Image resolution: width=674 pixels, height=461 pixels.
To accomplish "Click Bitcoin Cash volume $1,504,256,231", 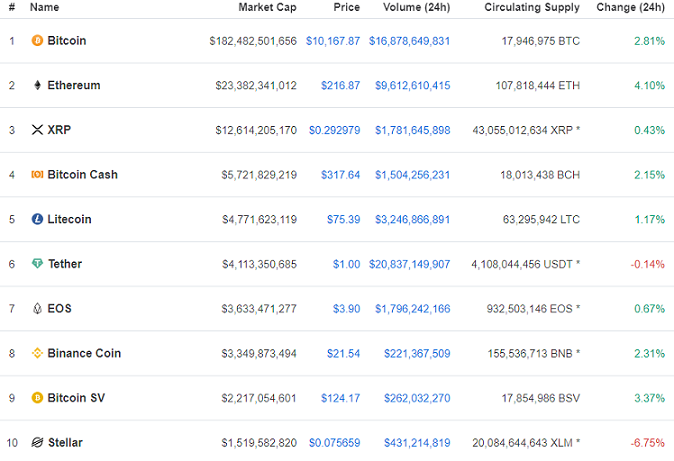I will click(413, 175).
